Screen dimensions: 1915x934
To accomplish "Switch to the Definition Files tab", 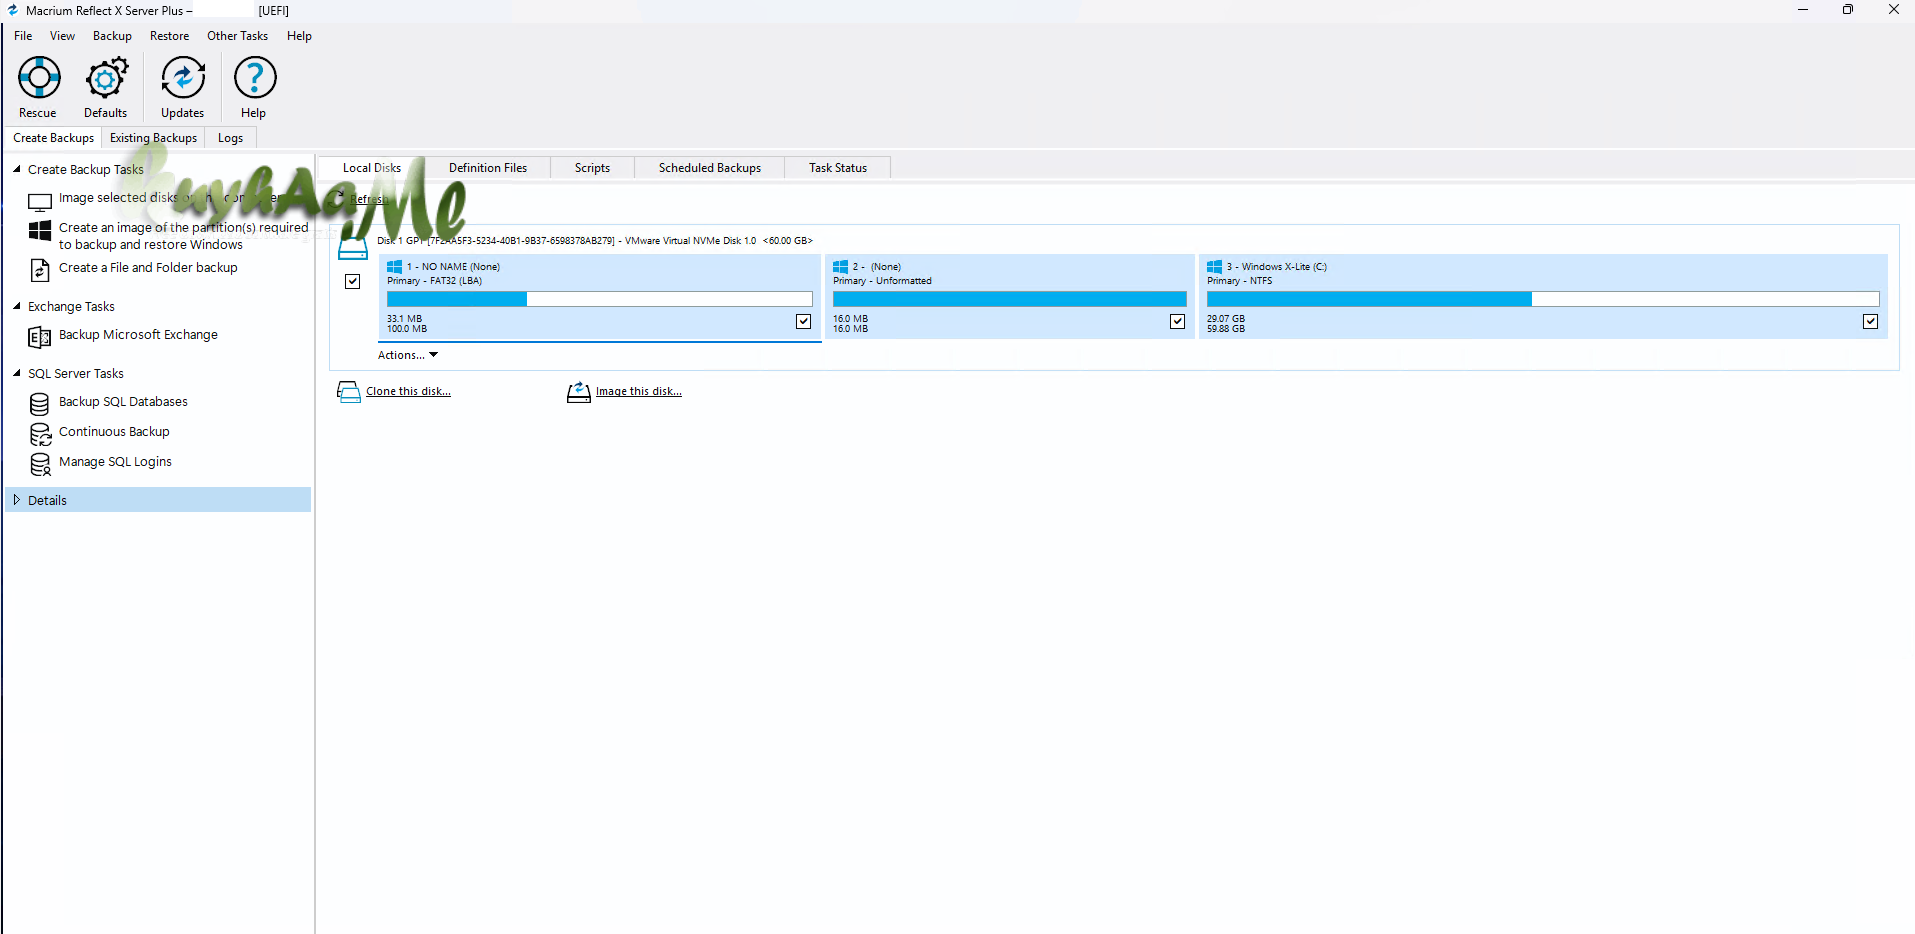I will click(x=488, y=168).
